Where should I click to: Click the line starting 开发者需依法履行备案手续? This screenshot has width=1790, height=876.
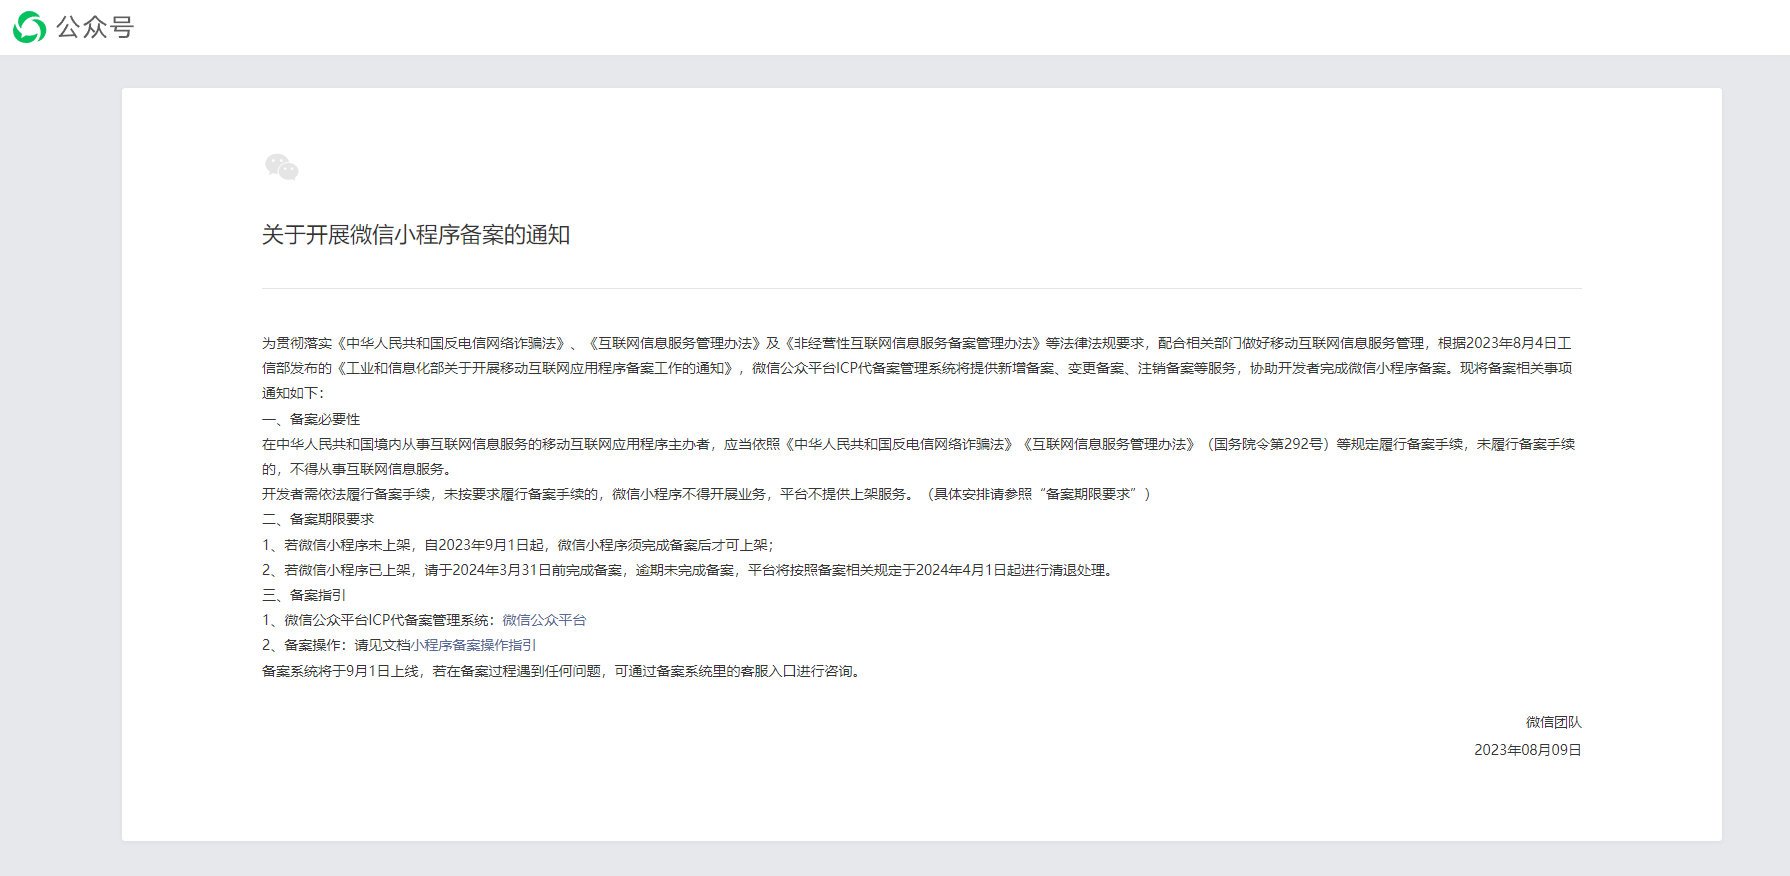(707, 494)
